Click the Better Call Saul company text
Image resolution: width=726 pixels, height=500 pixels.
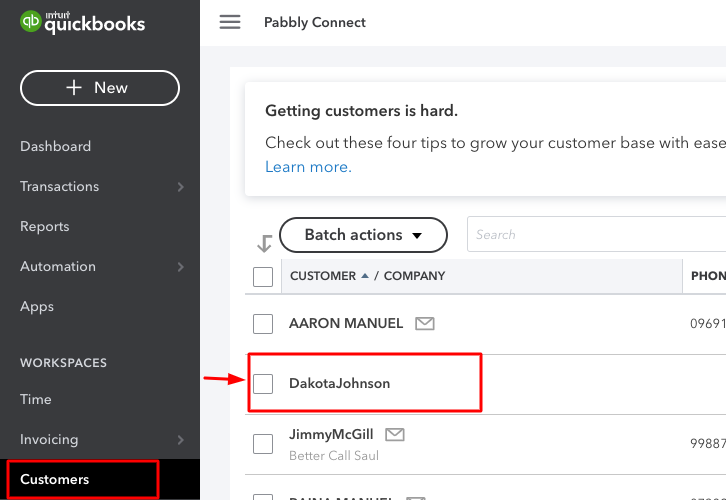tap(334, 456)
